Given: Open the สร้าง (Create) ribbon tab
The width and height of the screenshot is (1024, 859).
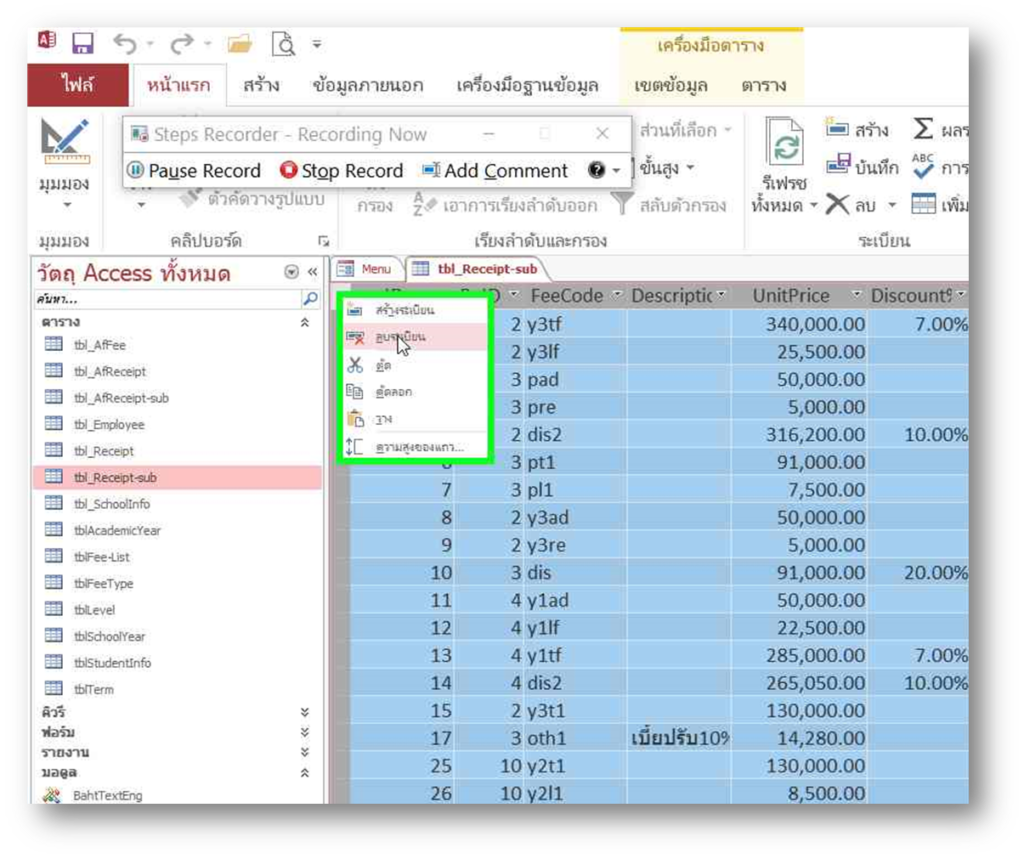Looking at the screenshot, I should click(x=261, y=86).
